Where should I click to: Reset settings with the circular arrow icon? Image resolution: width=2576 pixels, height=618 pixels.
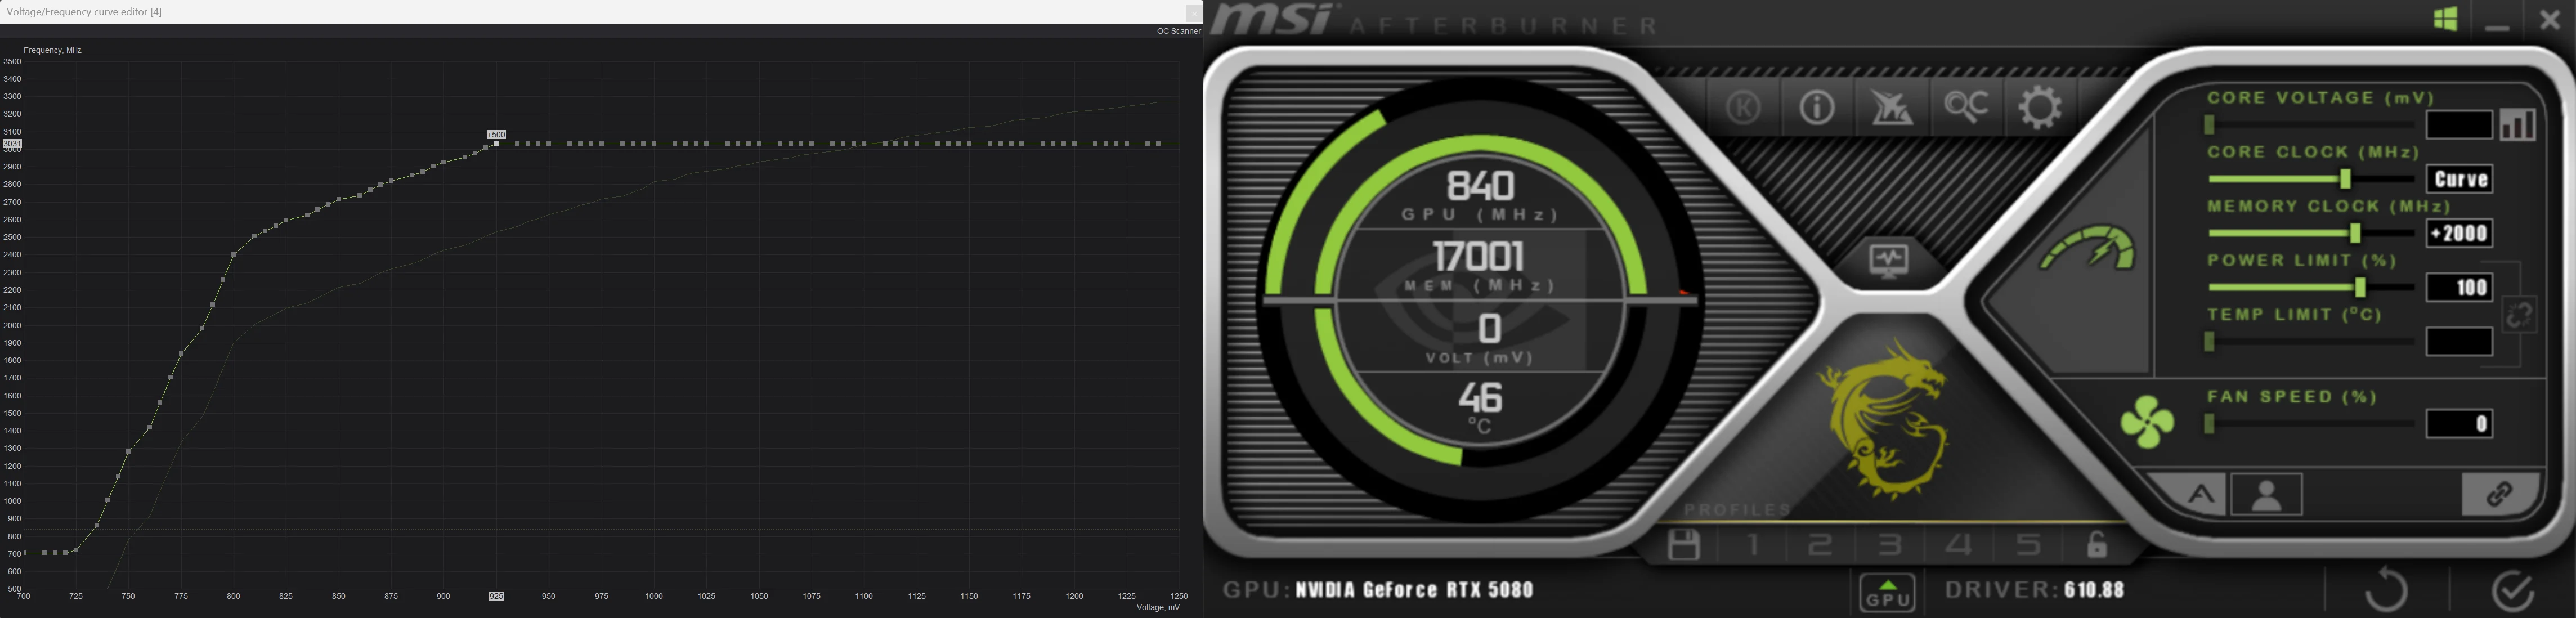tap(2386, 589)
